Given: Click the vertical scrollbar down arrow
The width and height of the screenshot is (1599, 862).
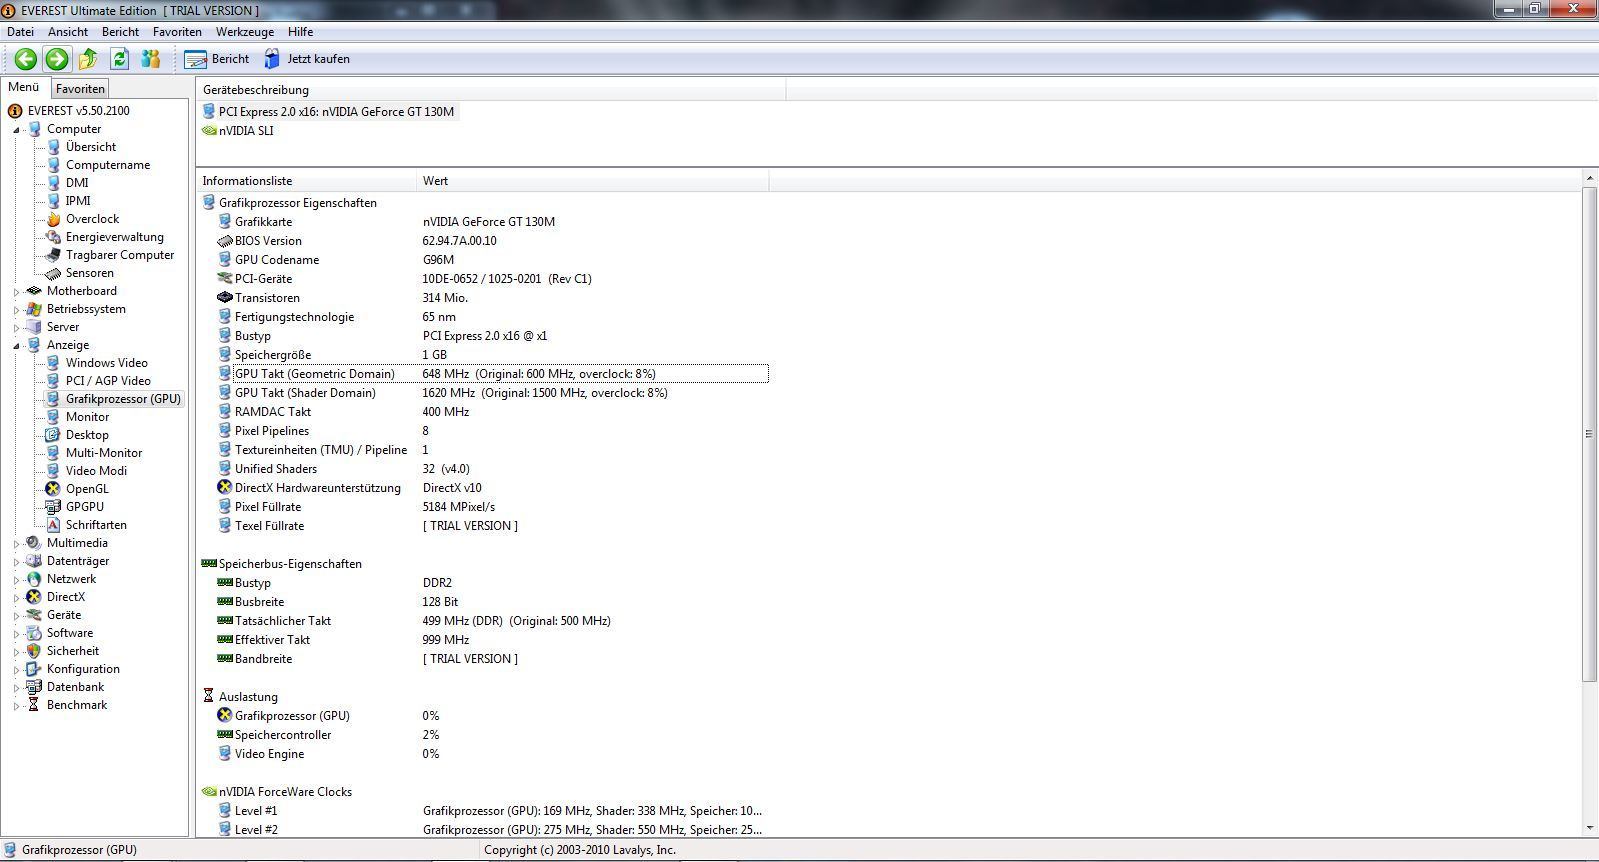Looking at the screenshot, I should pyautogui.click(x=1590, y=829).
